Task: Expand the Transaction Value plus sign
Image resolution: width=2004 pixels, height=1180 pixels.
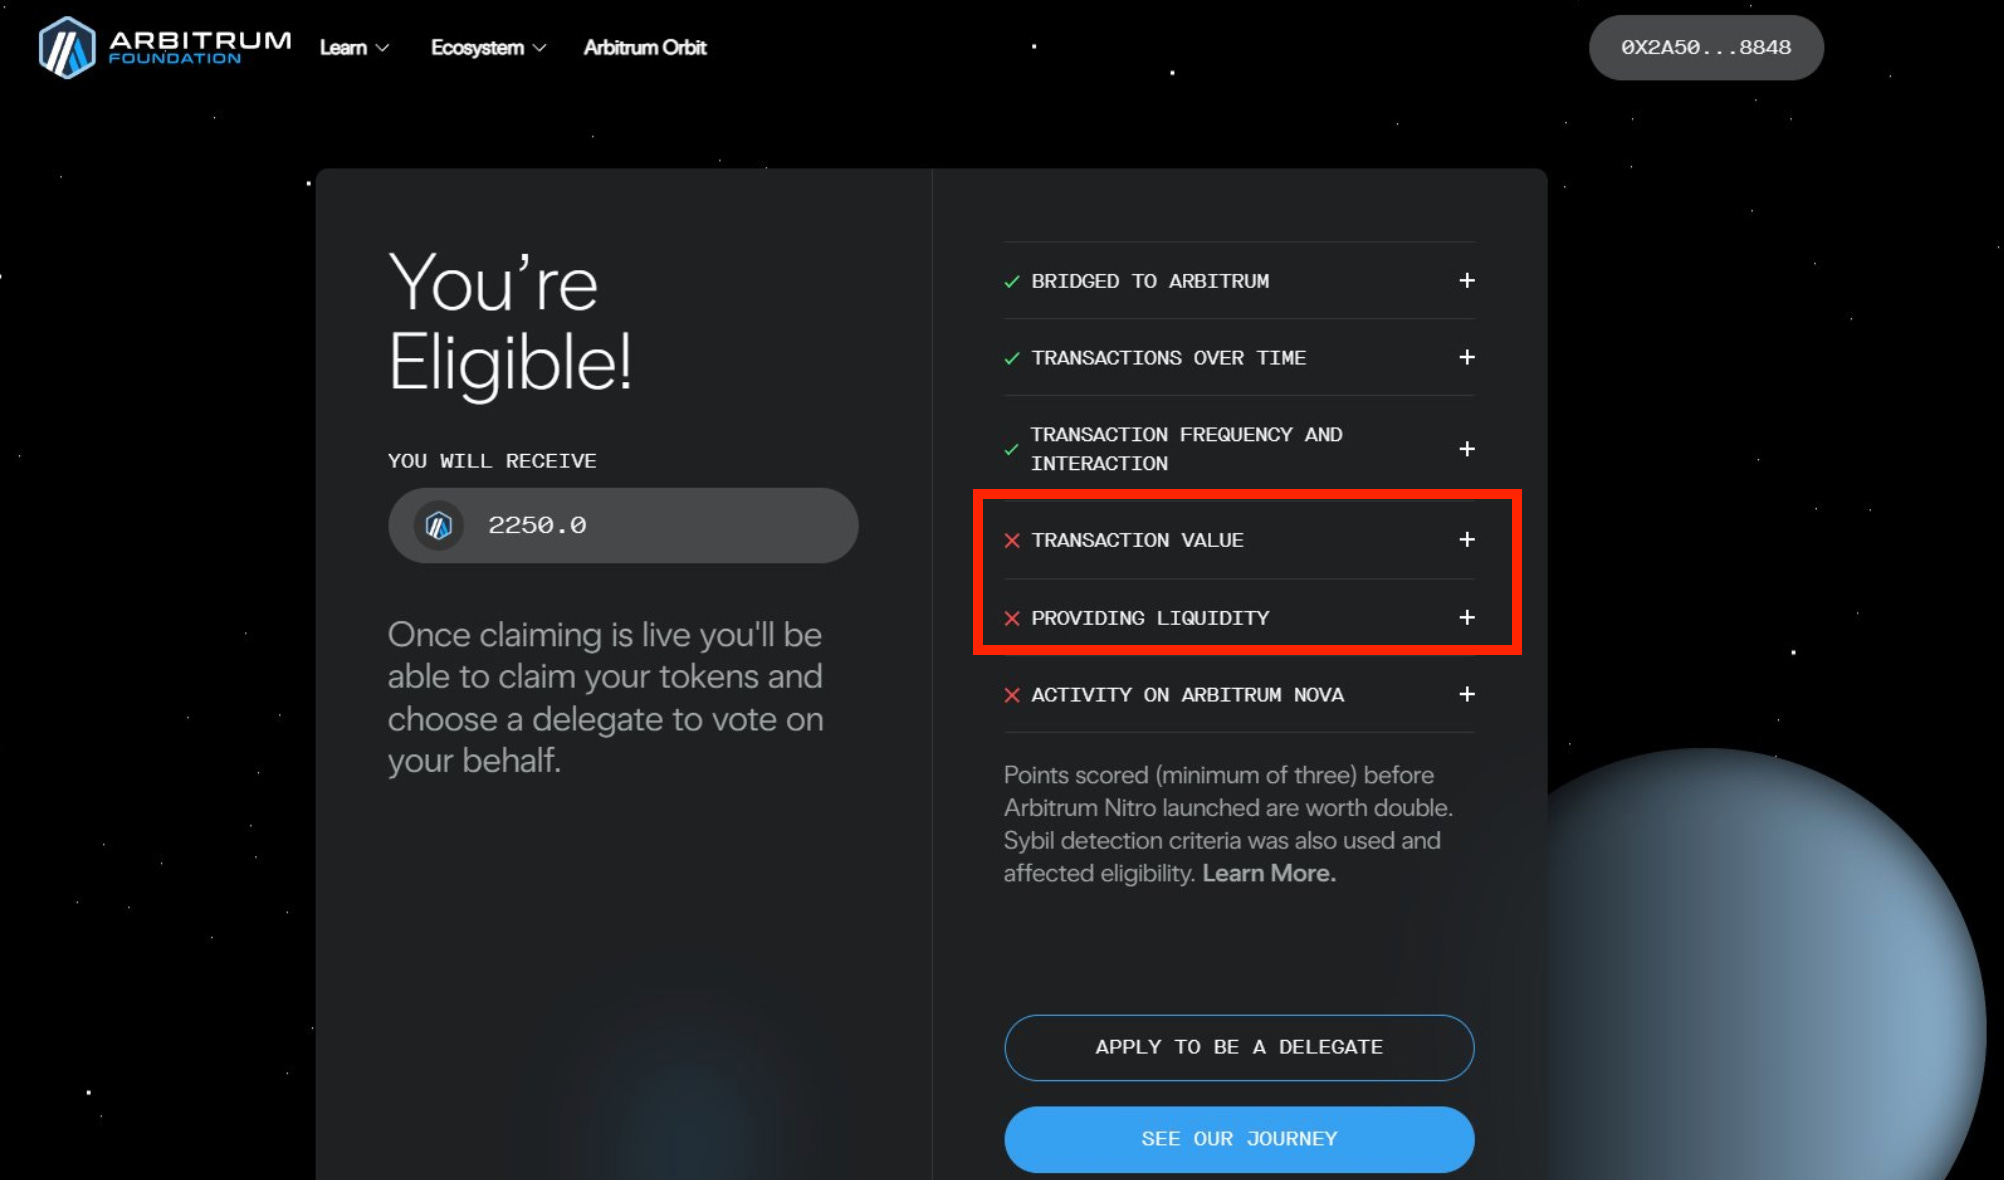Action: [1467, 539]
